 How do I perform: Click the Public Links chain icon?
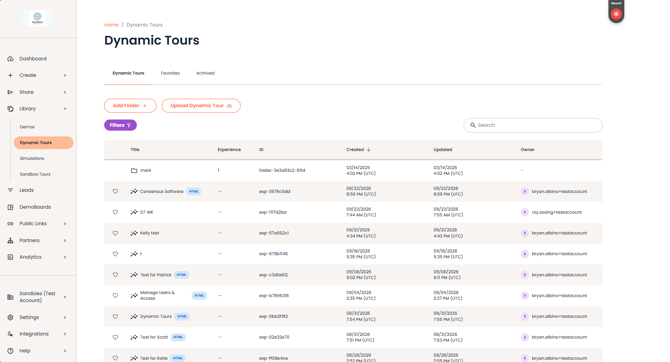pyautogui.click(x=10, y=224)
